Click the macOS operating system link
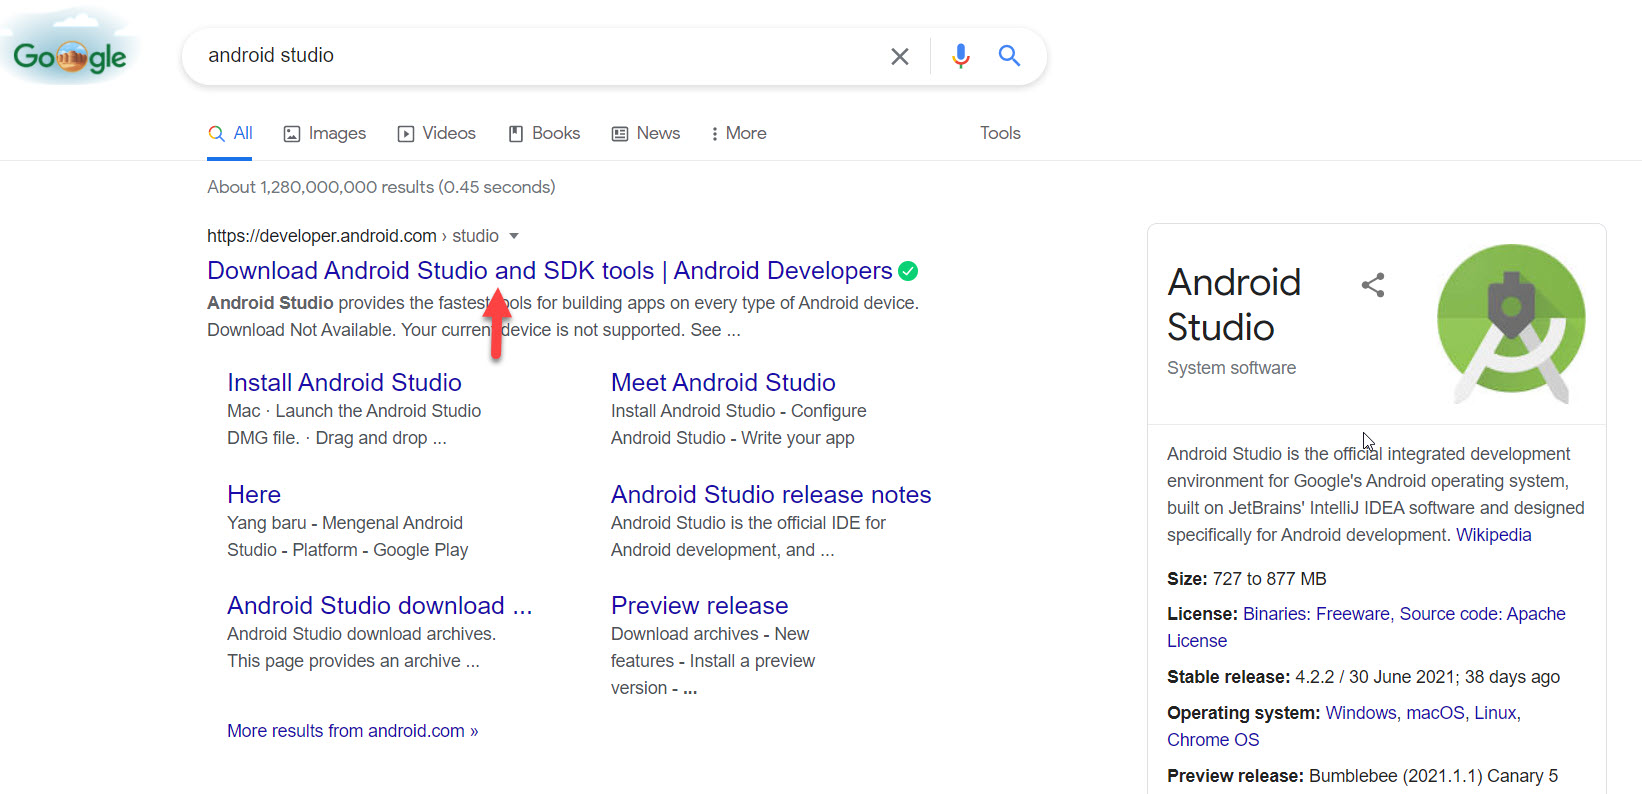The image size is (1642, 794). click(1435, 713)
